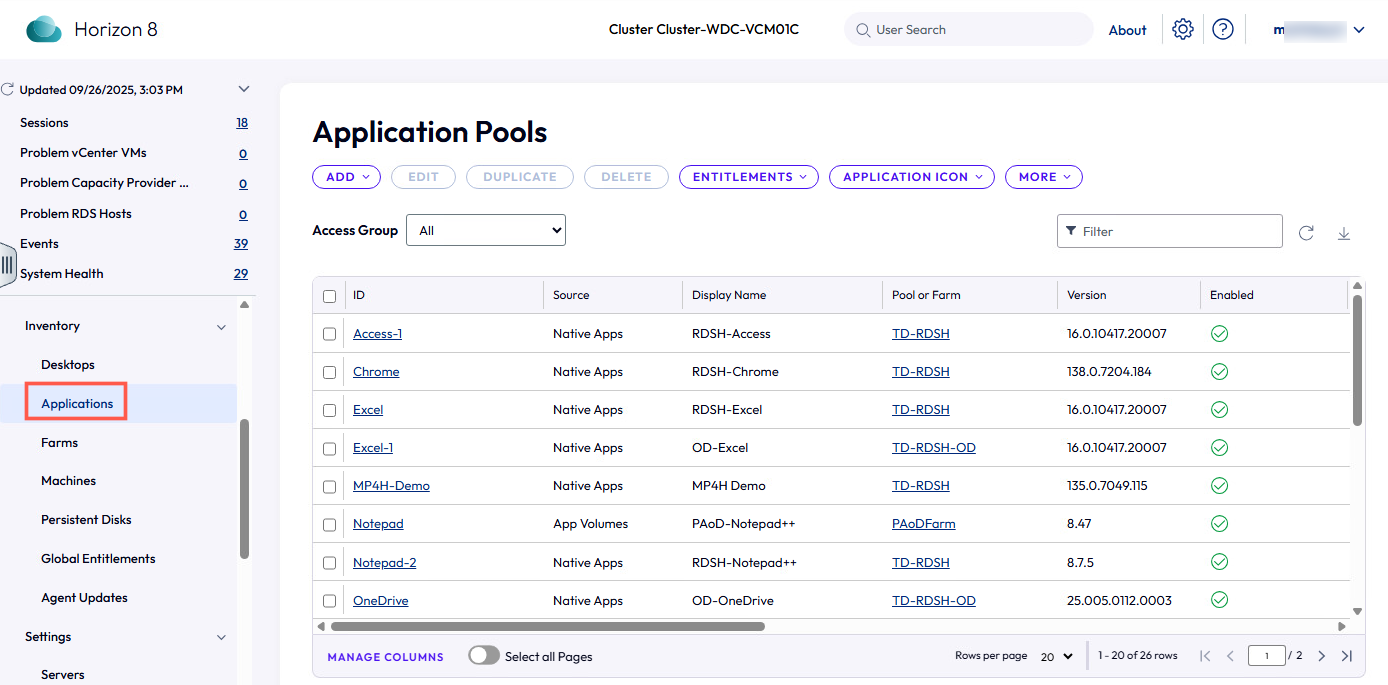
Task: Collapse the Inventory section
Action: 221,327
